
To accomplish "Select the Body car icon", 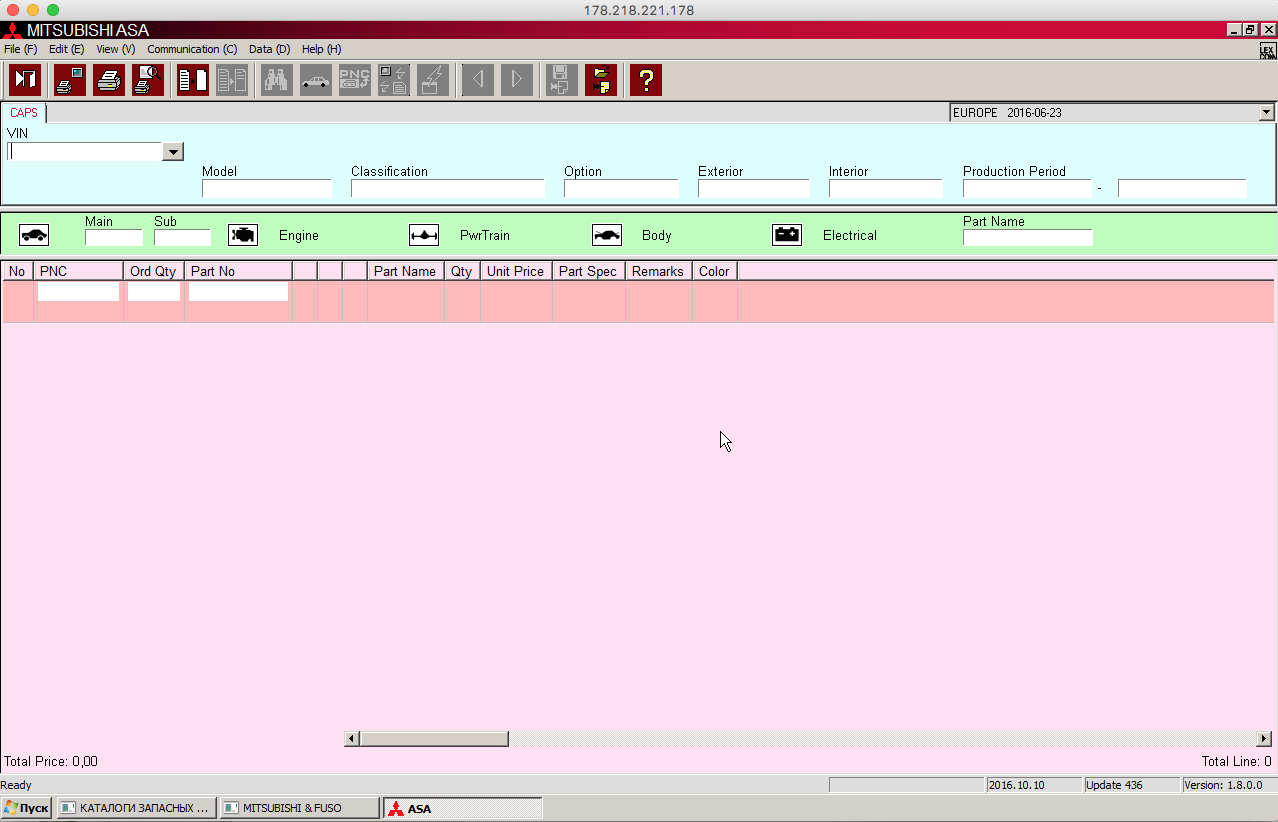I will click(x=607, y=235).
